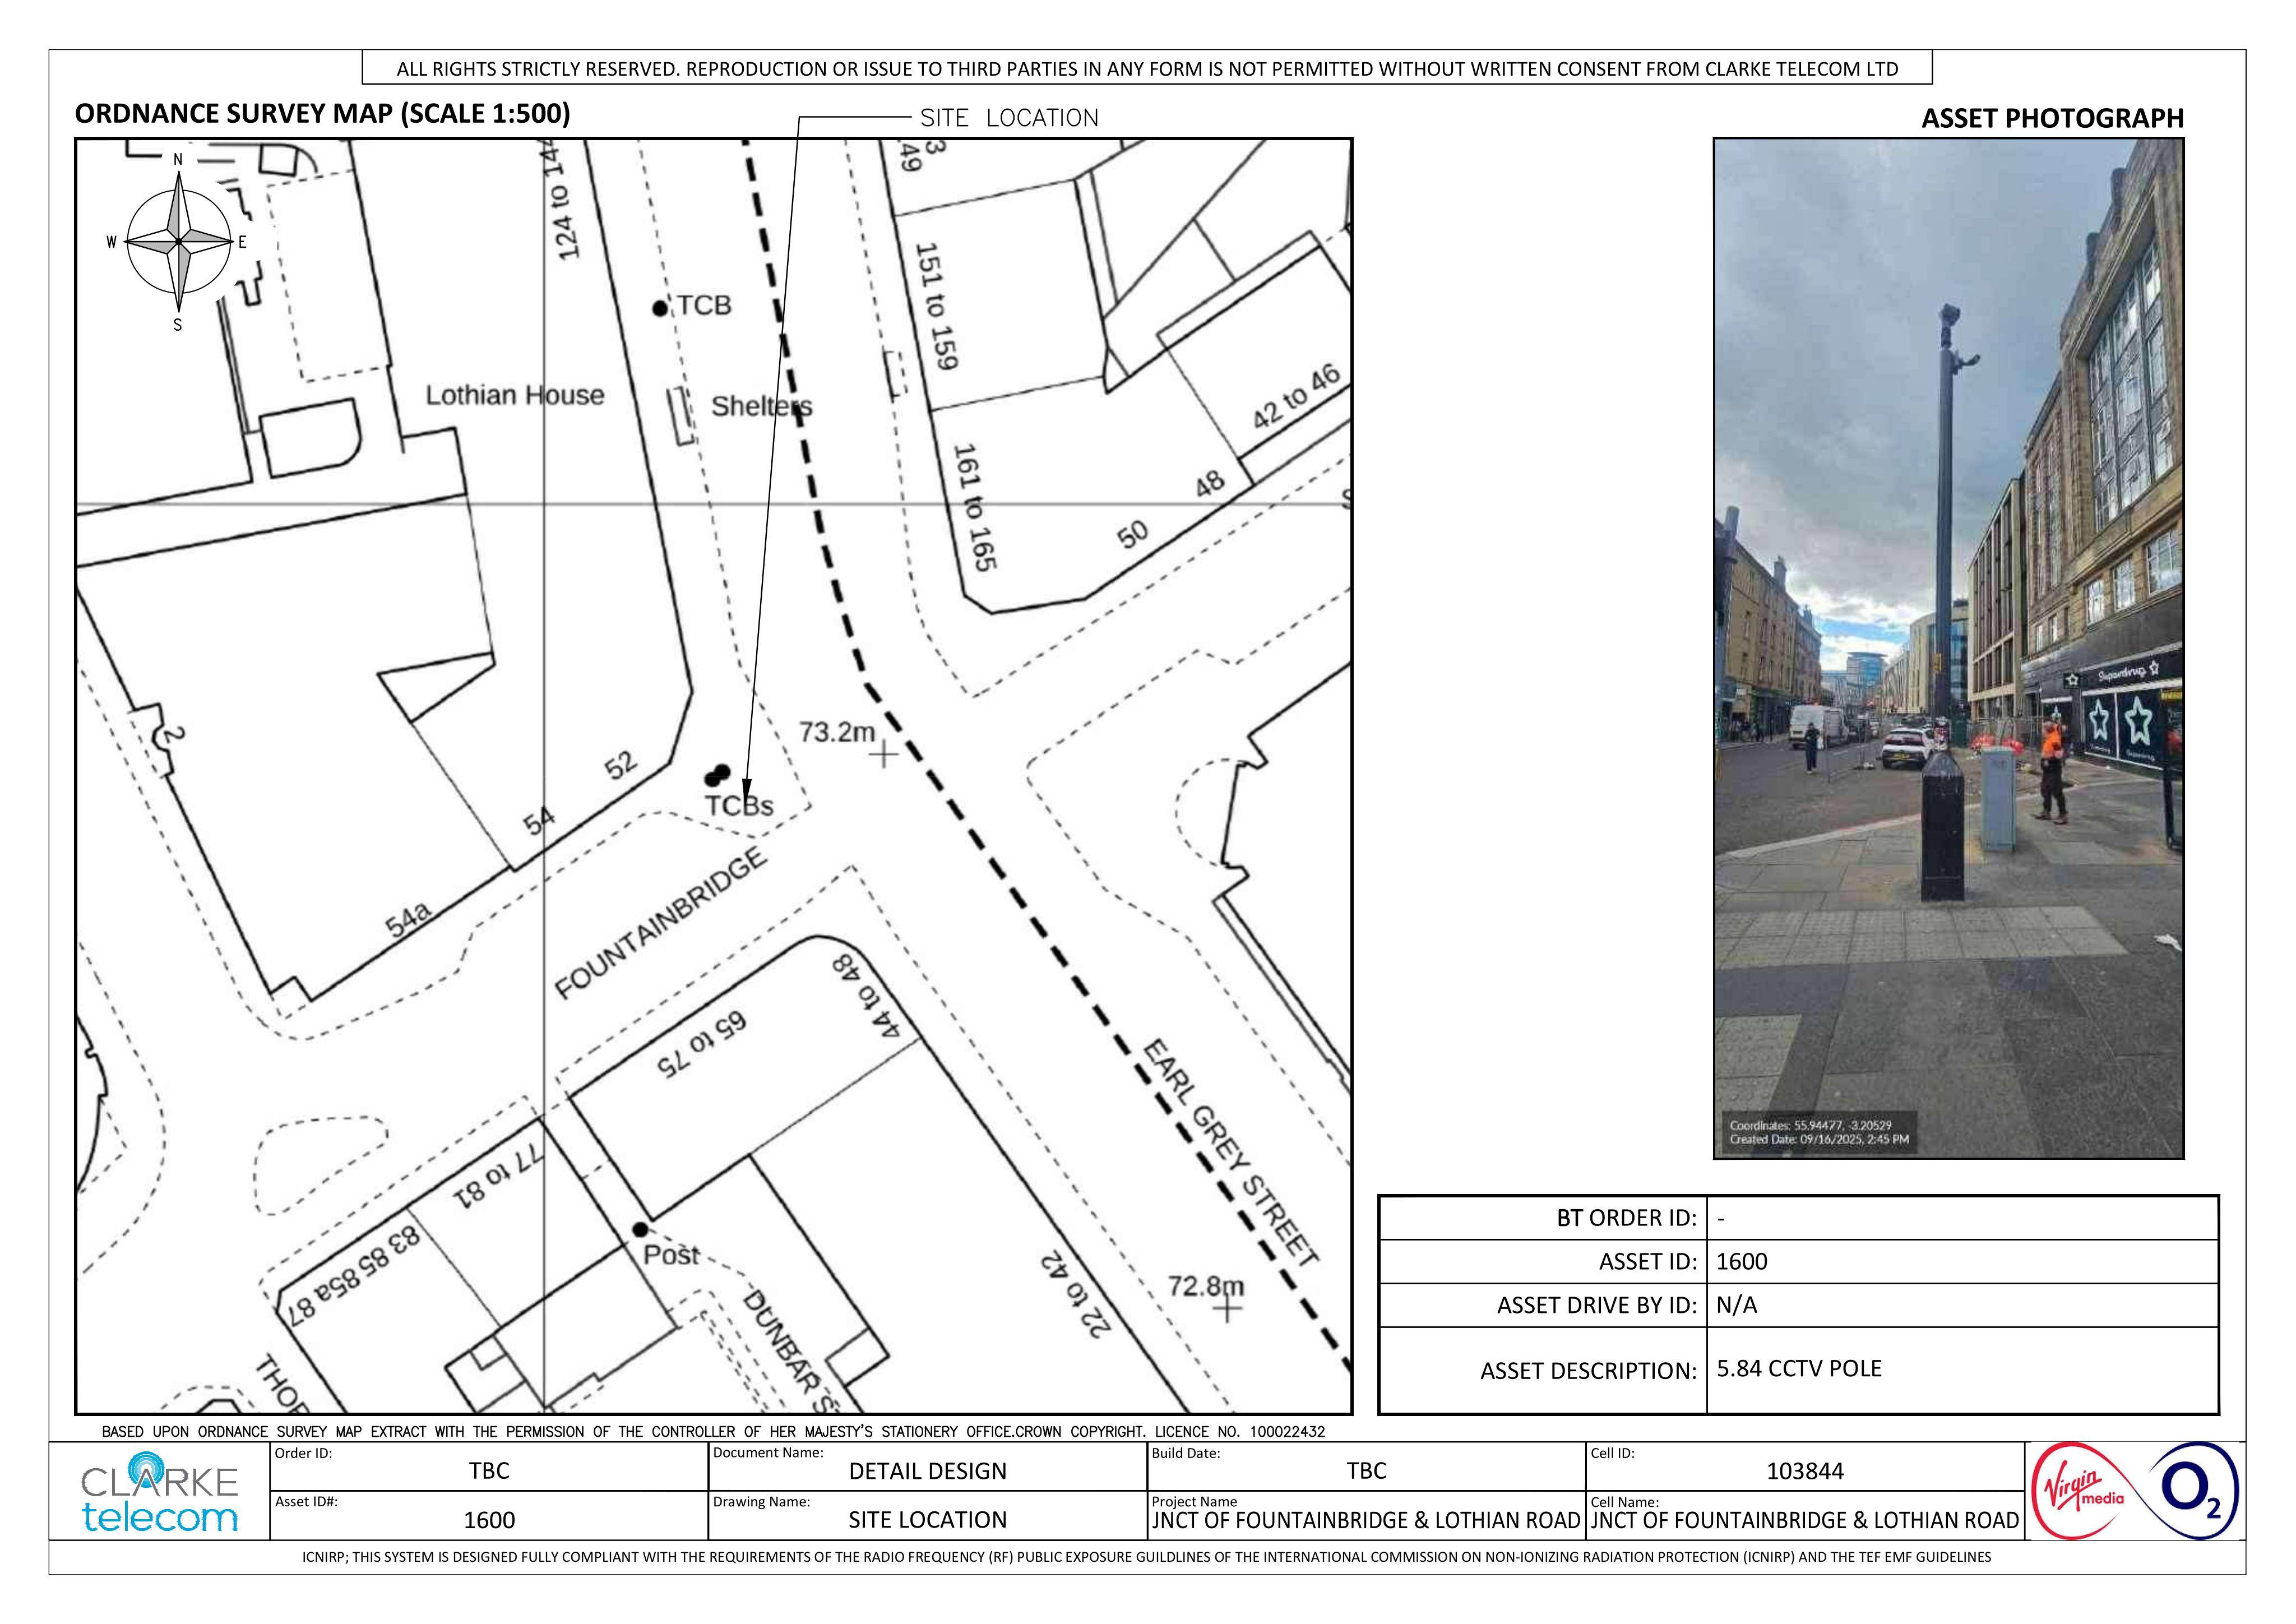Click the 'SITE LOCATION' callout label above the map
The height and width of the screenshot is (1624, 2296).
click(x=1009, y=118)
